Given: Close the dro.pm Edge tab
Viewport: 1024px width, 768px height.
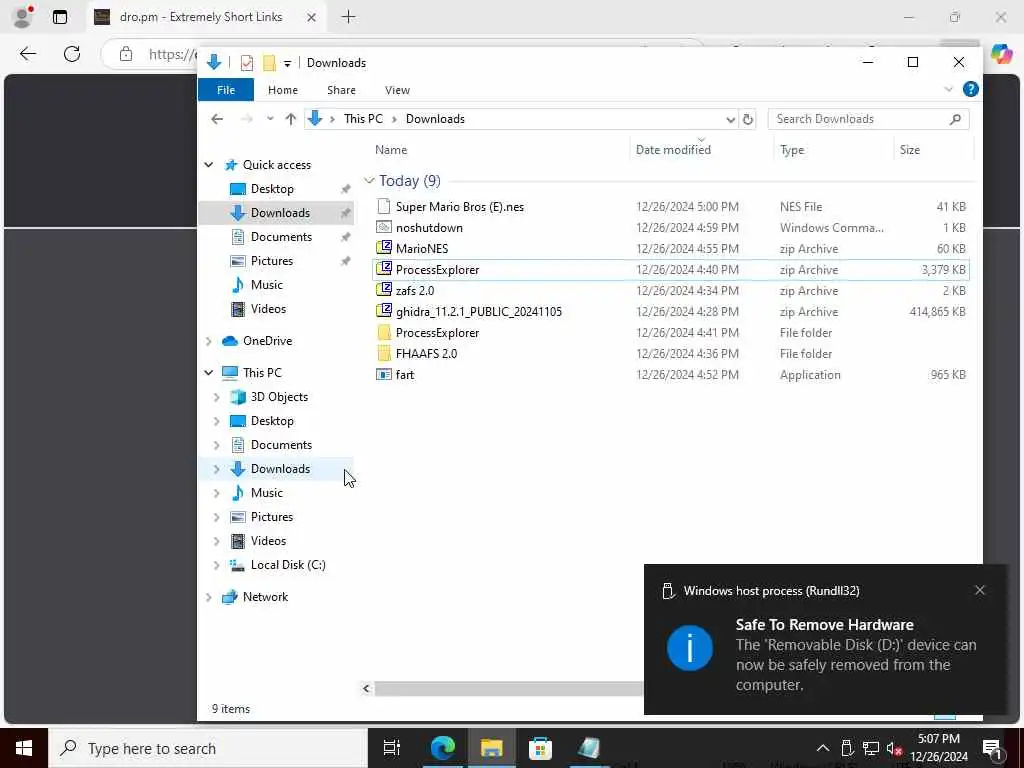Looking at the screenshot, I should coord(312,18).
